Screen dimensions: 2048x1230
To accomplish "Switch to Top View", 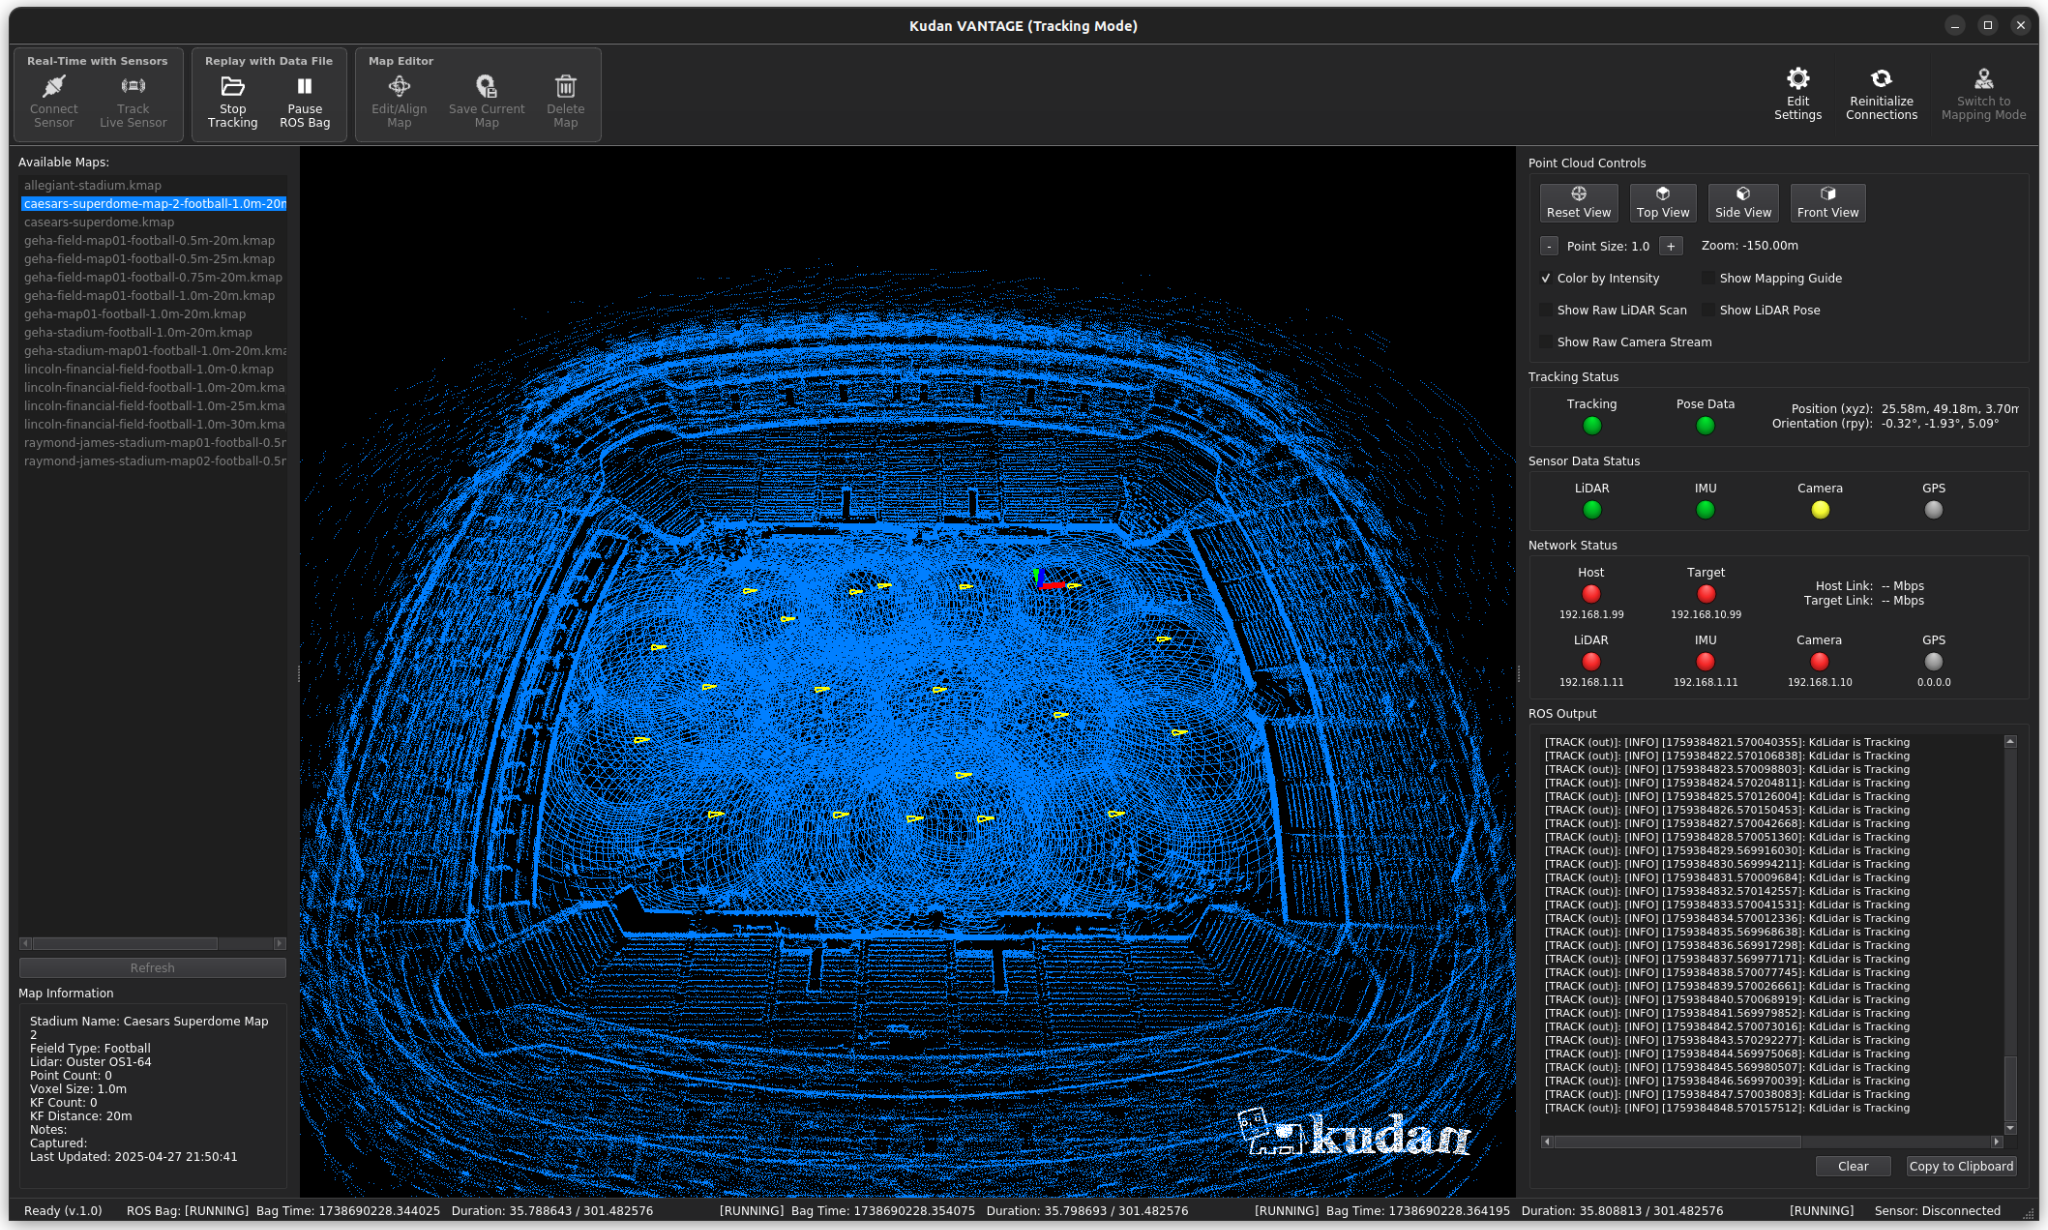I will pos(1662,202).
